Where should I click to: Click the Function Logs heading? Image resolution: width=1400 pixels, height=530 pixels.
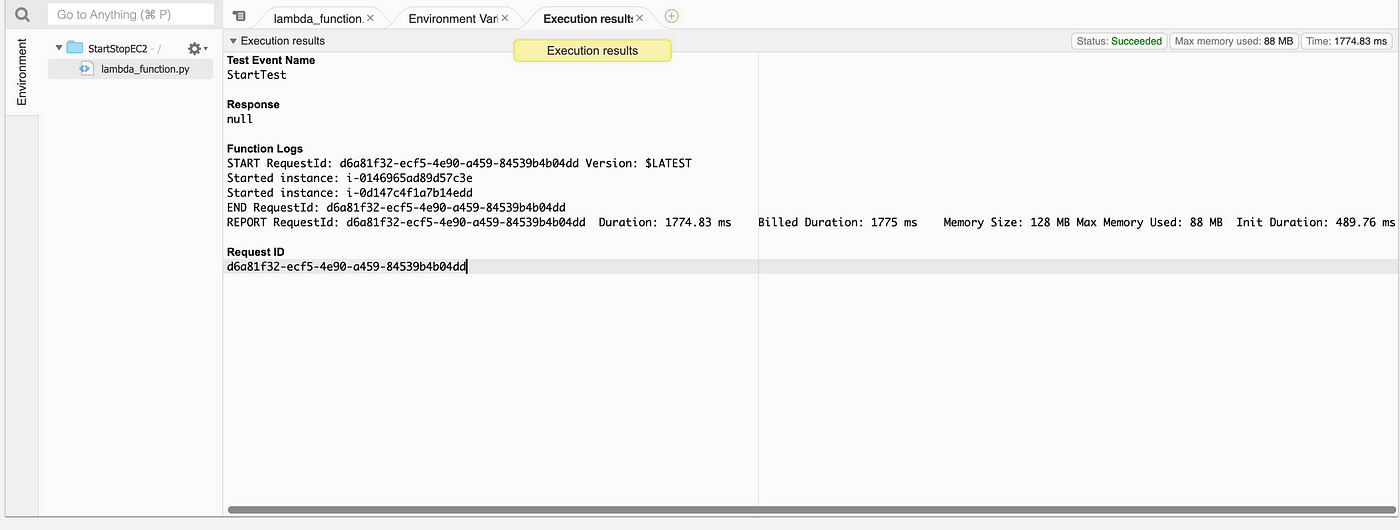[265, 148]
